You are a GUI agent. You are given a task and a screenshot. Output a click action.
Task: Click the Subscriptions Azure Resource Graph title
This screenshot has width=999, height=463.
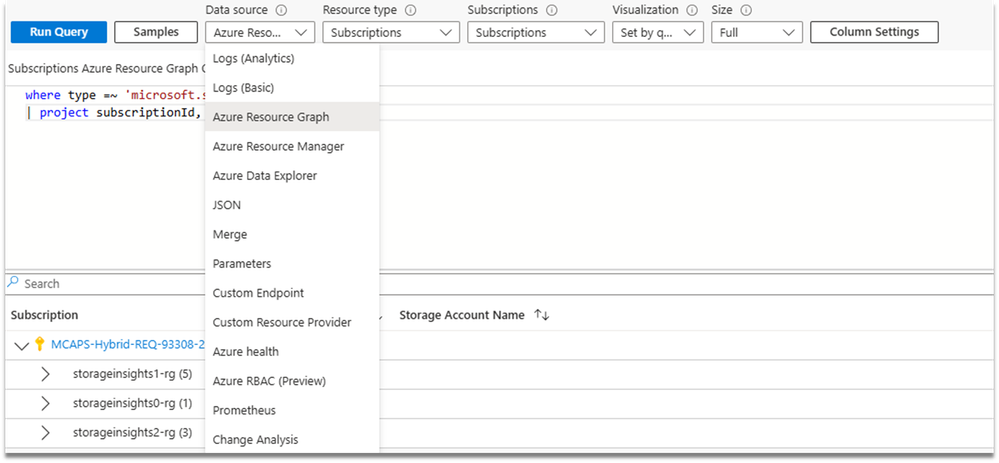pyautogui.click(x=106, y=68)
